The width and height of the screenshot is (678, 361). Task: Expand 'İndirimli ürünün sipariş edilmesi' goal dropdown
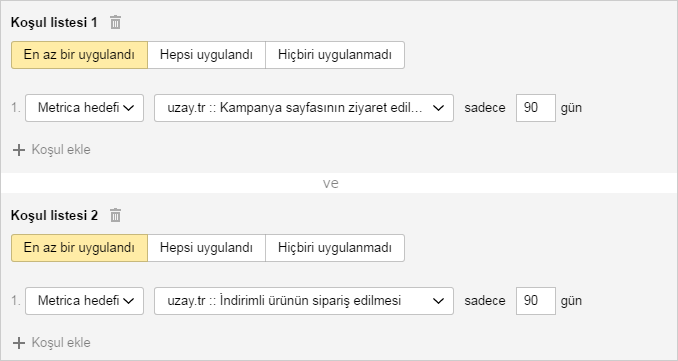click(x=304, y=300)
